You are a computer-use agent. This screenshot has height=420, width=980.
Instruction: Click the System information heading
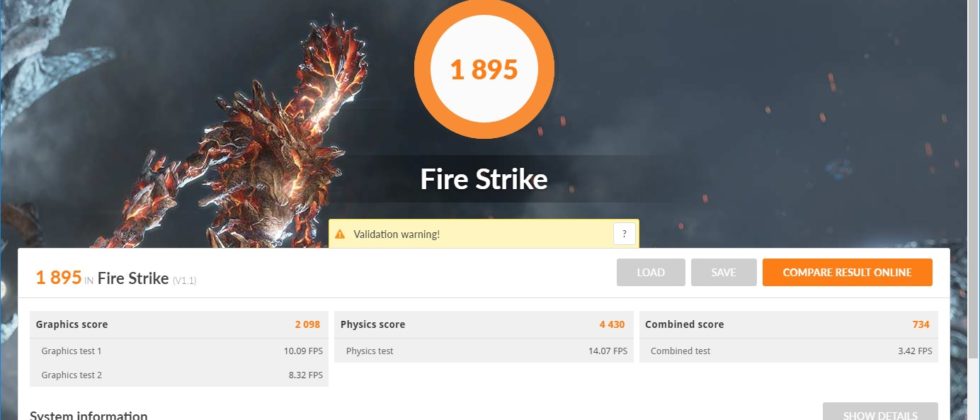[x=88, y=414]
